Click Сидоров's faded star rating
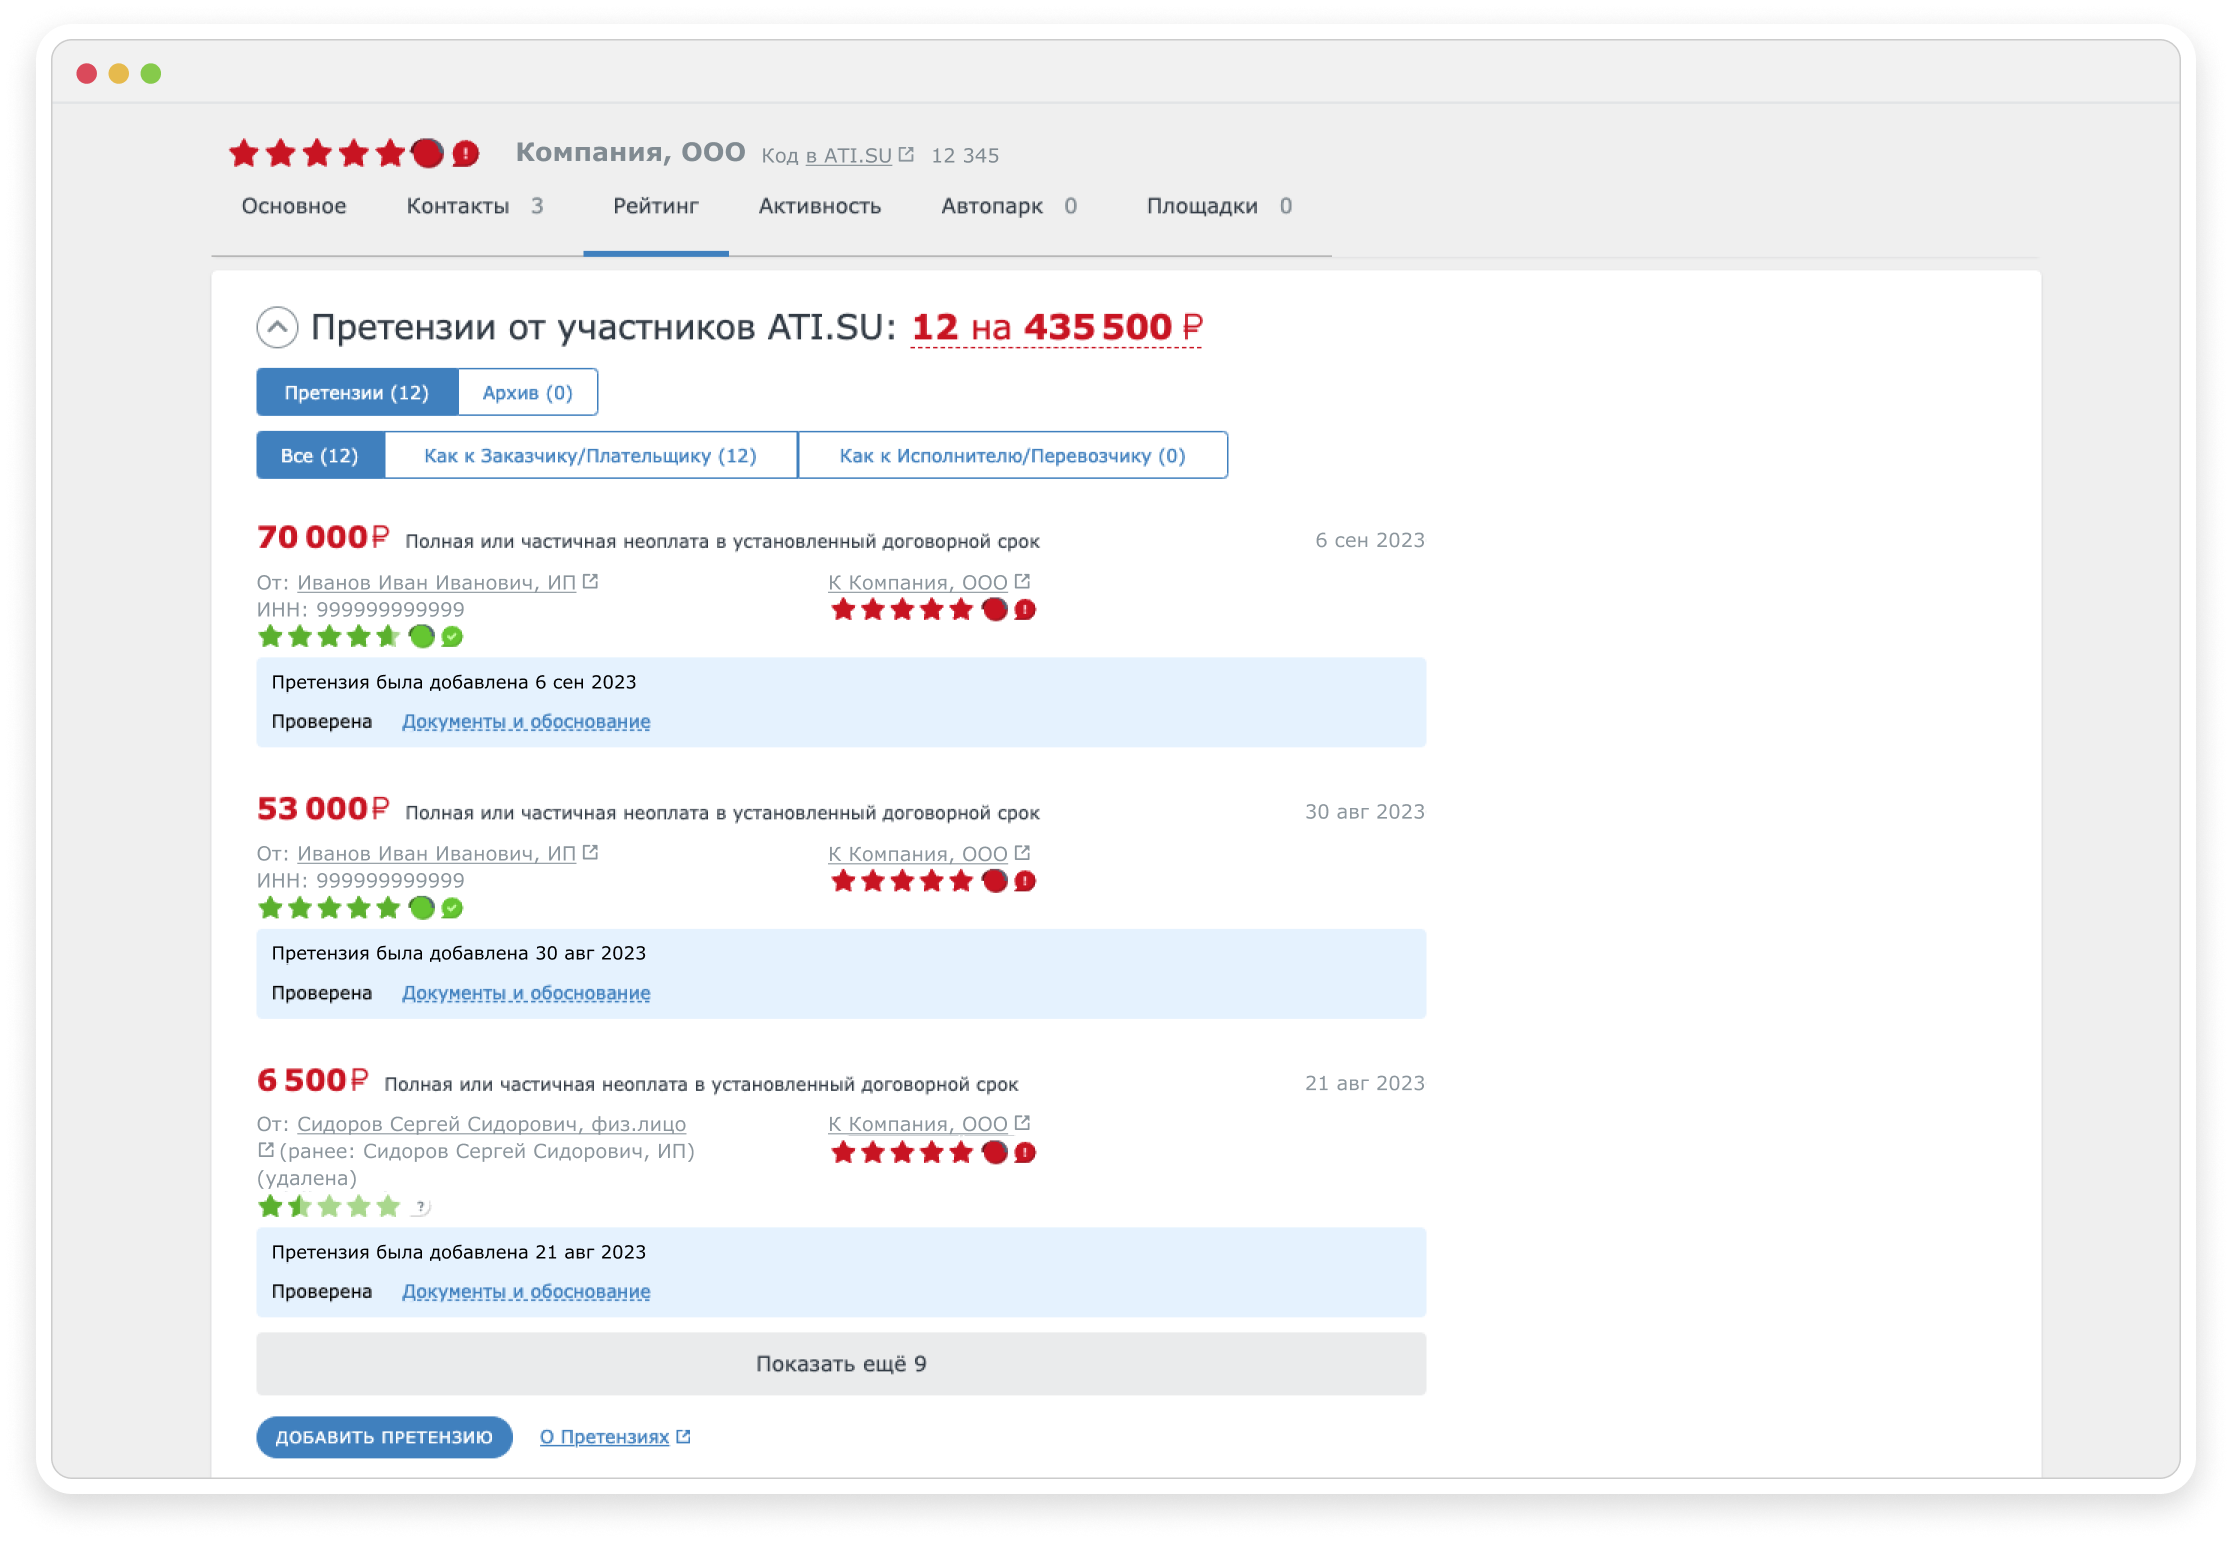 click(329, 1207)
